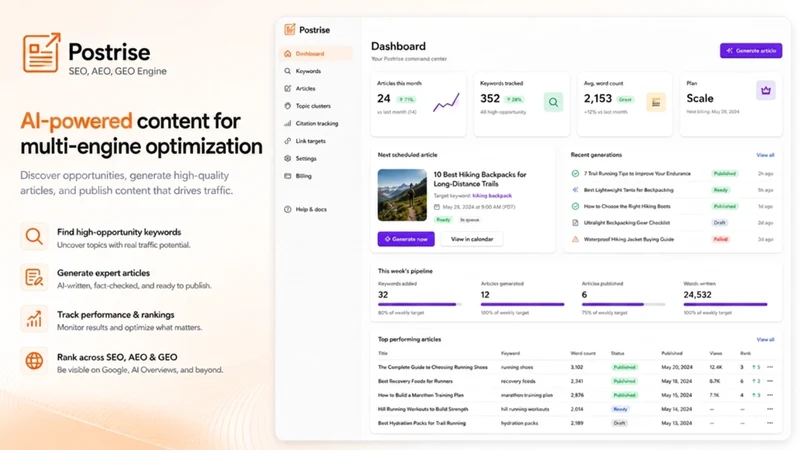Click the yellow document icon on Avg. word count card
Viewport: 800px width, 450px height.
[656, 102]
